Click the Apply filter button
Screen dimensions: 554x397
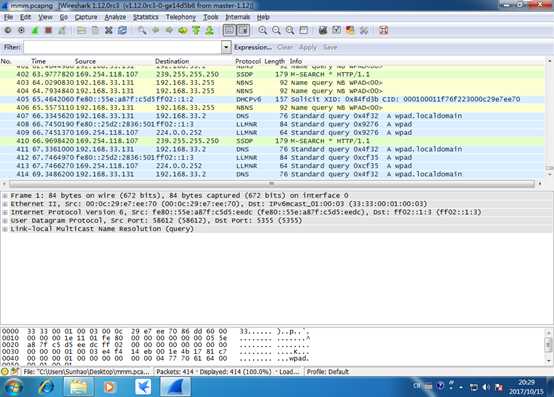(308, 47)
